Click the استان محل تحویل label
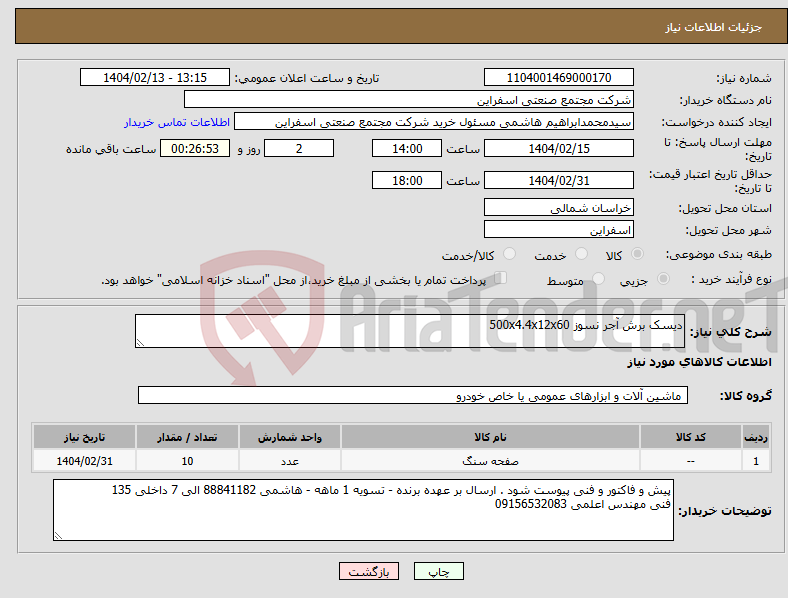This screenshot has width=788, height=598. 725,209
